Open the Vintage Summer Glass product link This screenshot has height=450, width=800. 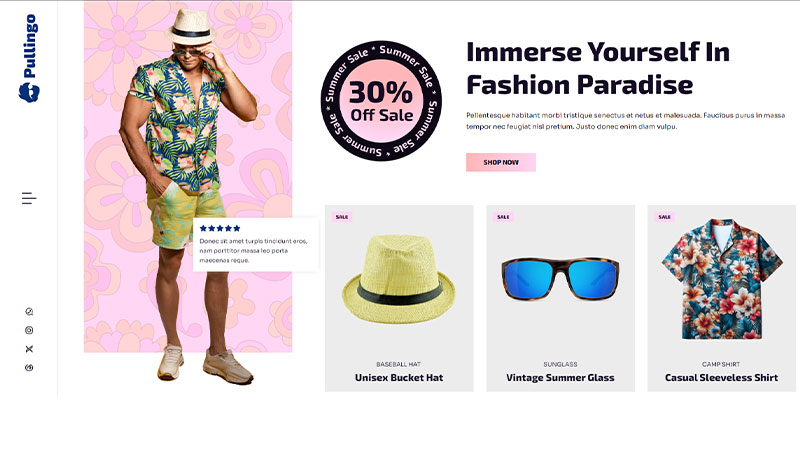pyautogui.click(x=560, y=378)
